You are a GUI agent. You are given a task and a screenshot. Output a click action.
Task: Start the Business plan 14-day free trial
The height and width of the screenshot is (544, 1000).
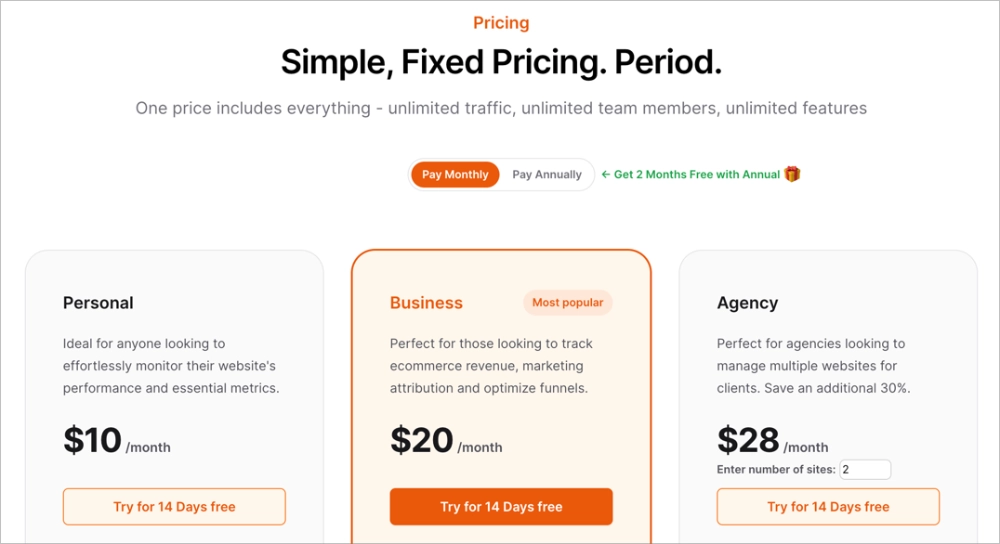pyautogui.click(x=501, y=507)
